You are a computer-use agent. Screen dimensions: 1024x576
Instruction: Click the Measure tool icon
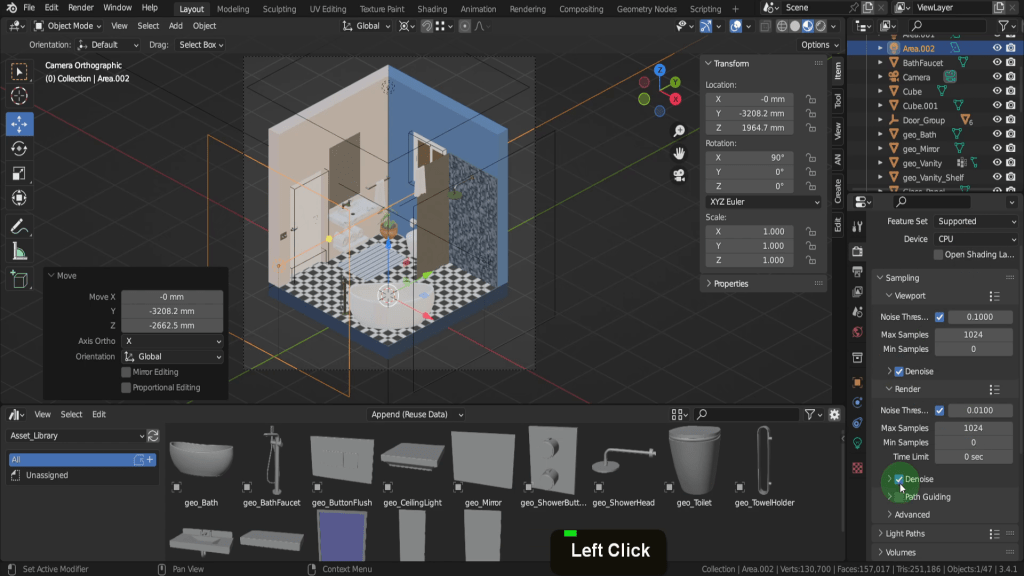tap(19, 252)
